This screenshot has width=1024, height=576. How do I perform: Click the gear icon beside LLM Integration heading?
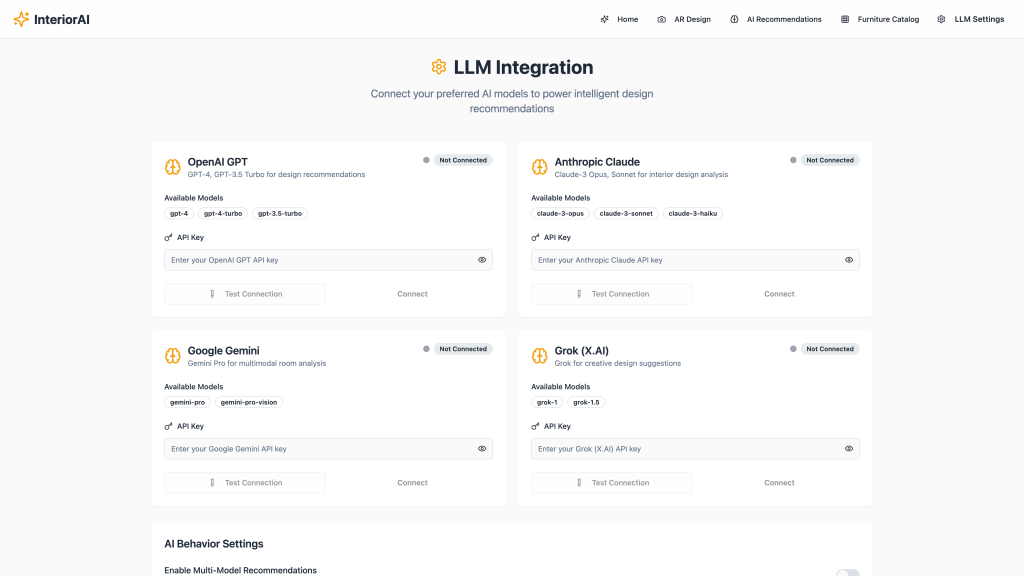pos(439,67)
